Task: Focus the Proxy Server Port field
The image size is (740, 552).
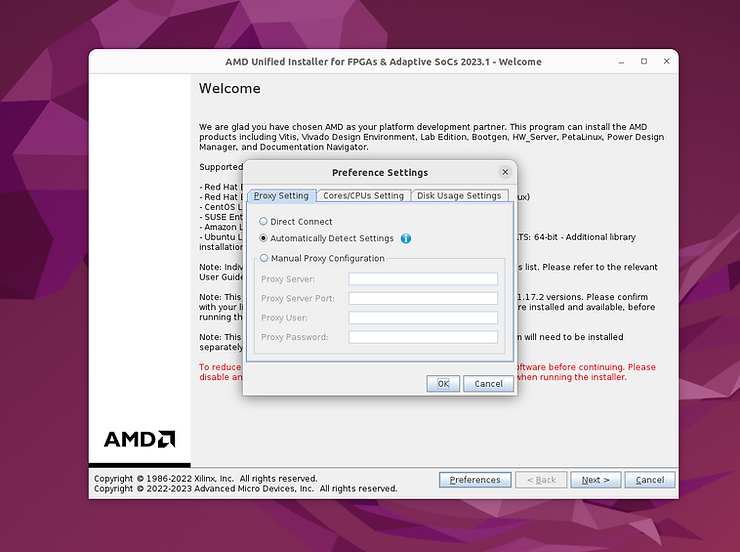Action: [x=423, y=298]
